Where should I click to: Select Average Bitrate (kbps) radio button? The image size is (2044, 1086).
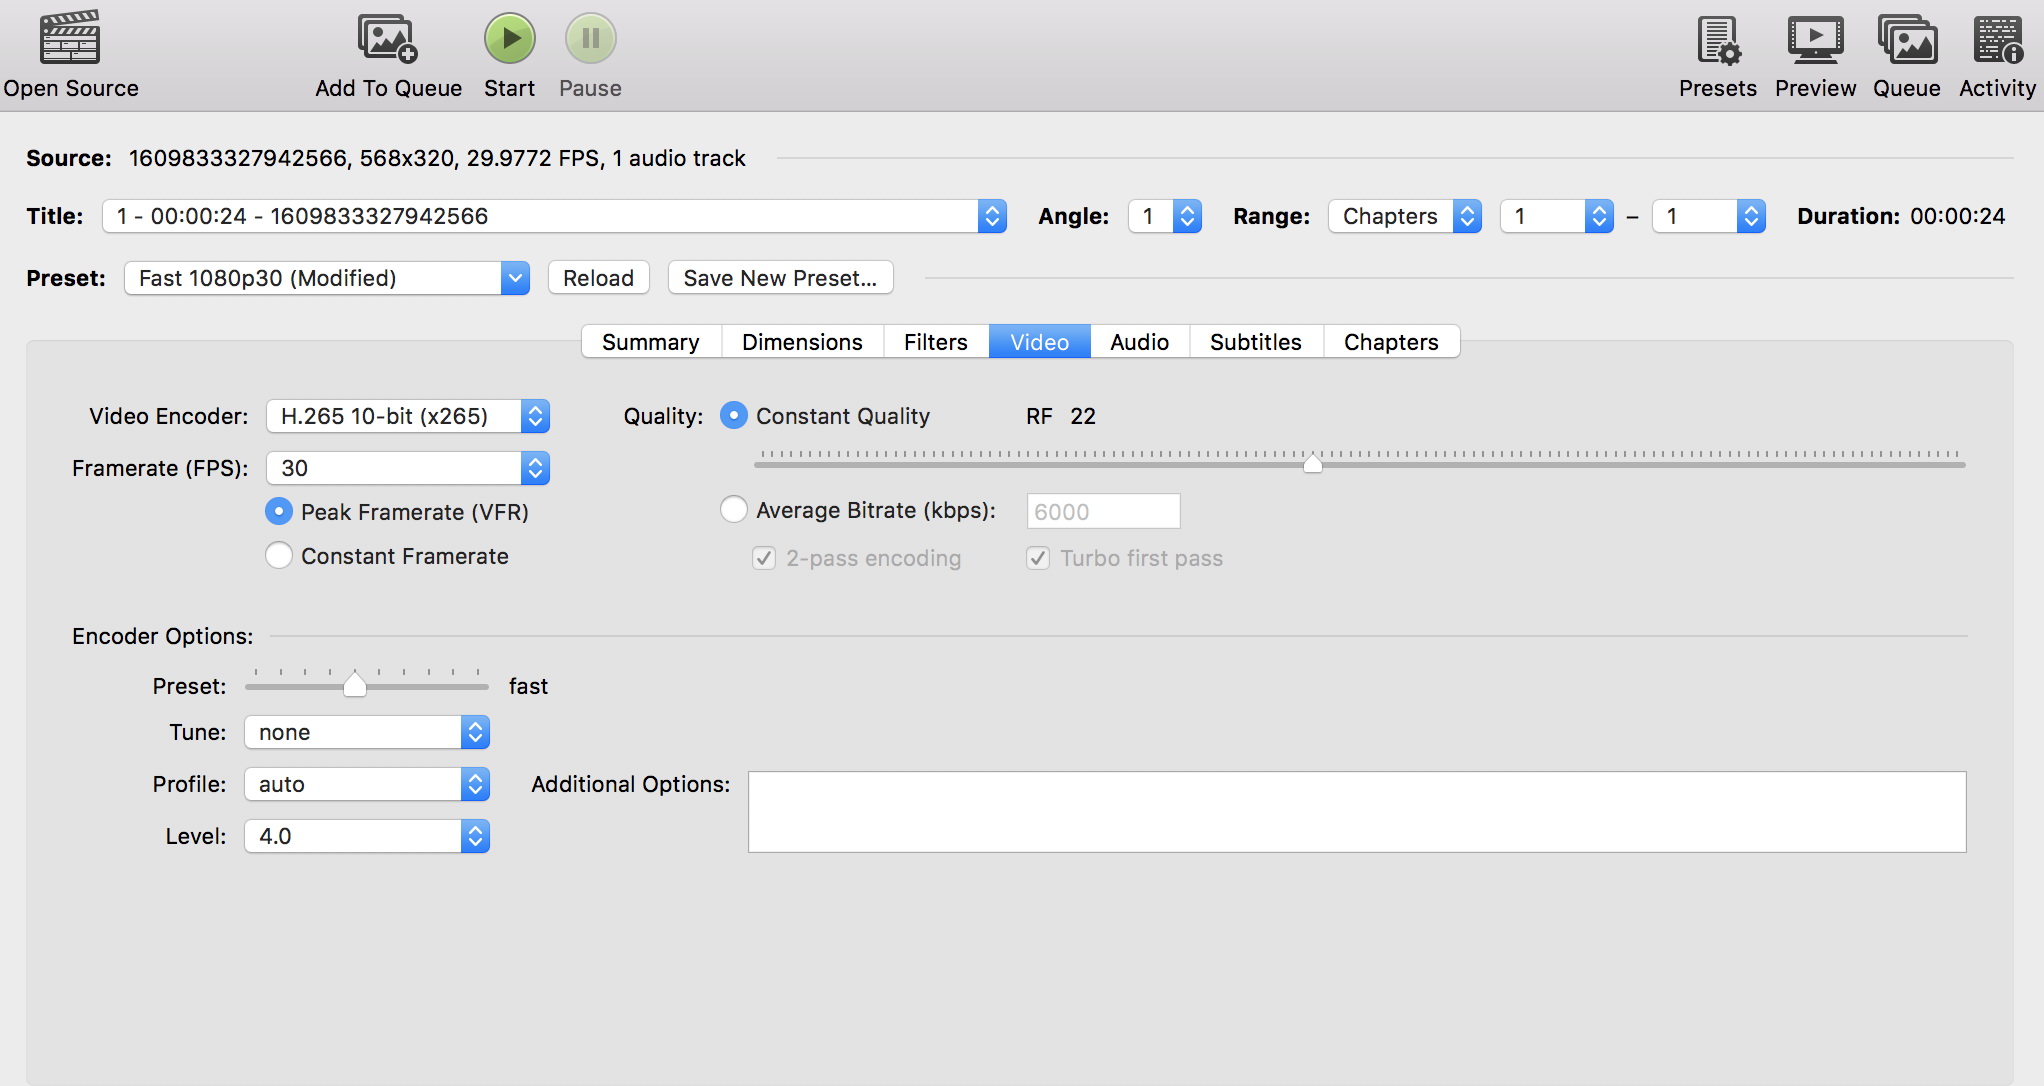tap(734, 510)
